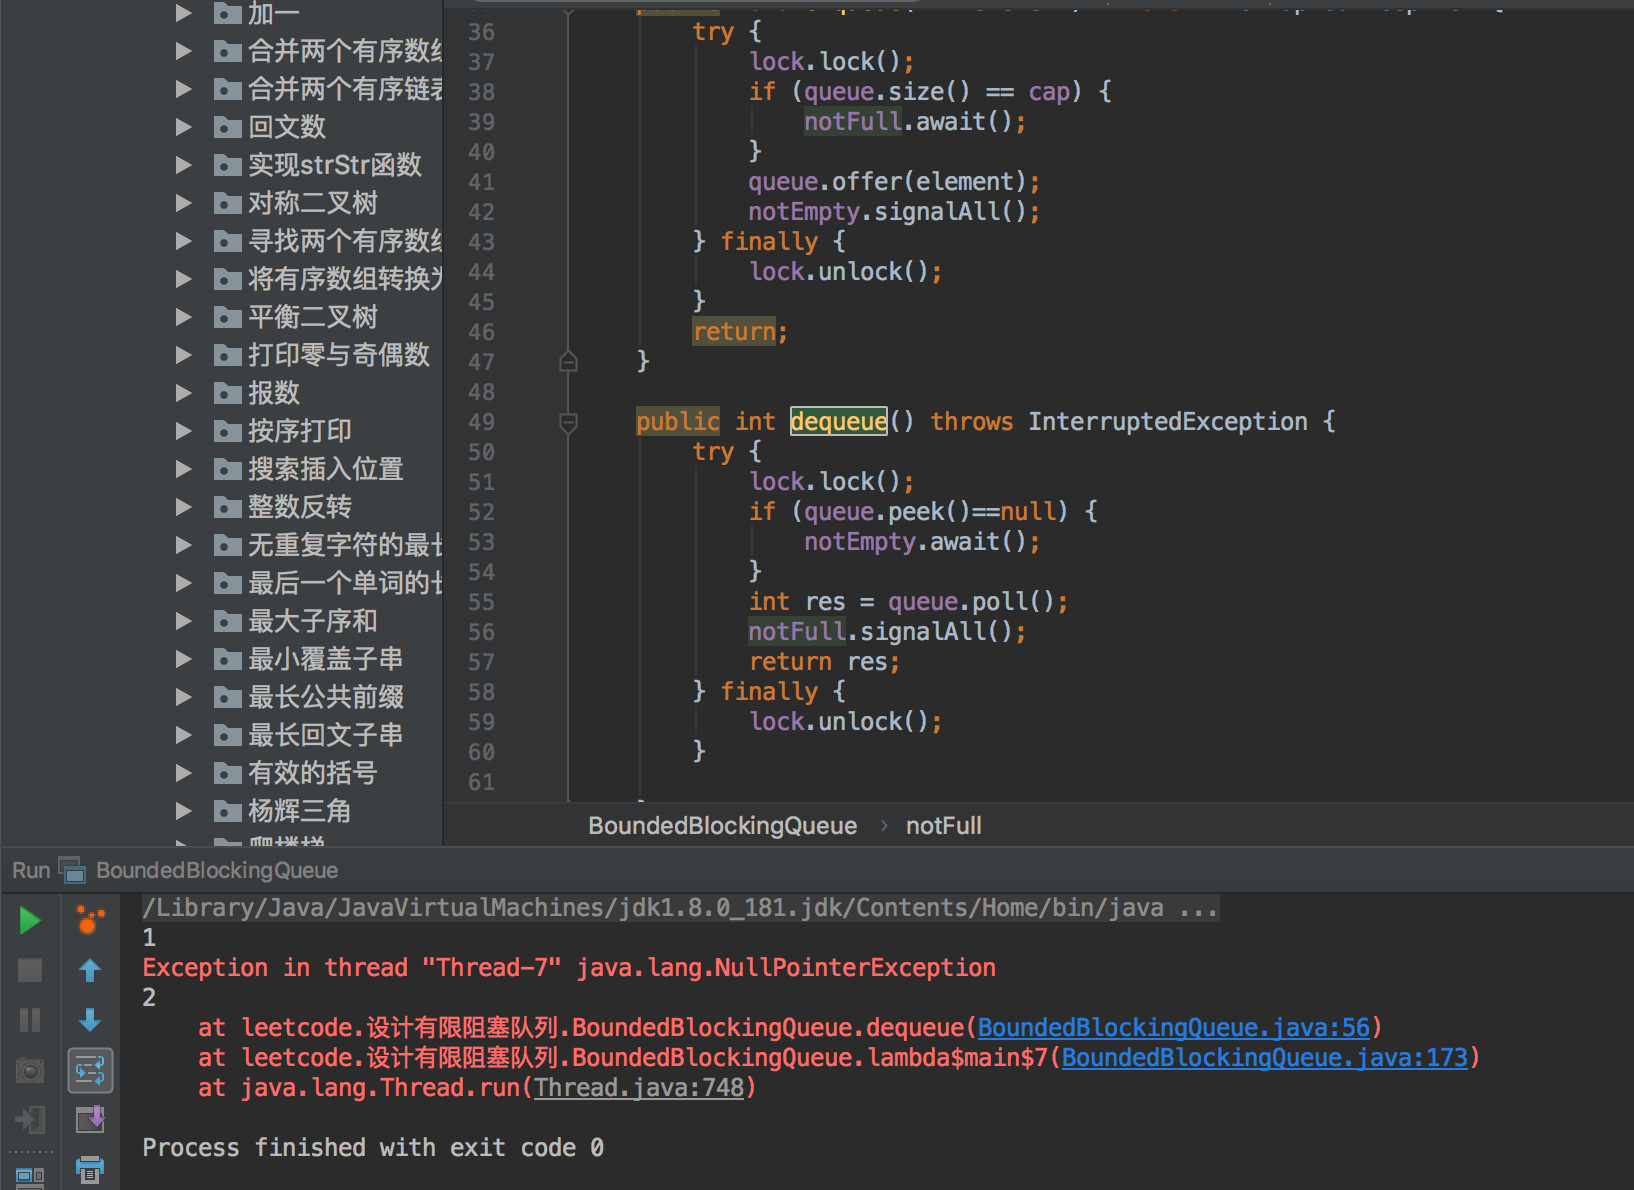The height and width of the screenshot is (1190, 1634).
Task: Click the orange dots icon in the Run toolbar
Action: tap(90, 920)
